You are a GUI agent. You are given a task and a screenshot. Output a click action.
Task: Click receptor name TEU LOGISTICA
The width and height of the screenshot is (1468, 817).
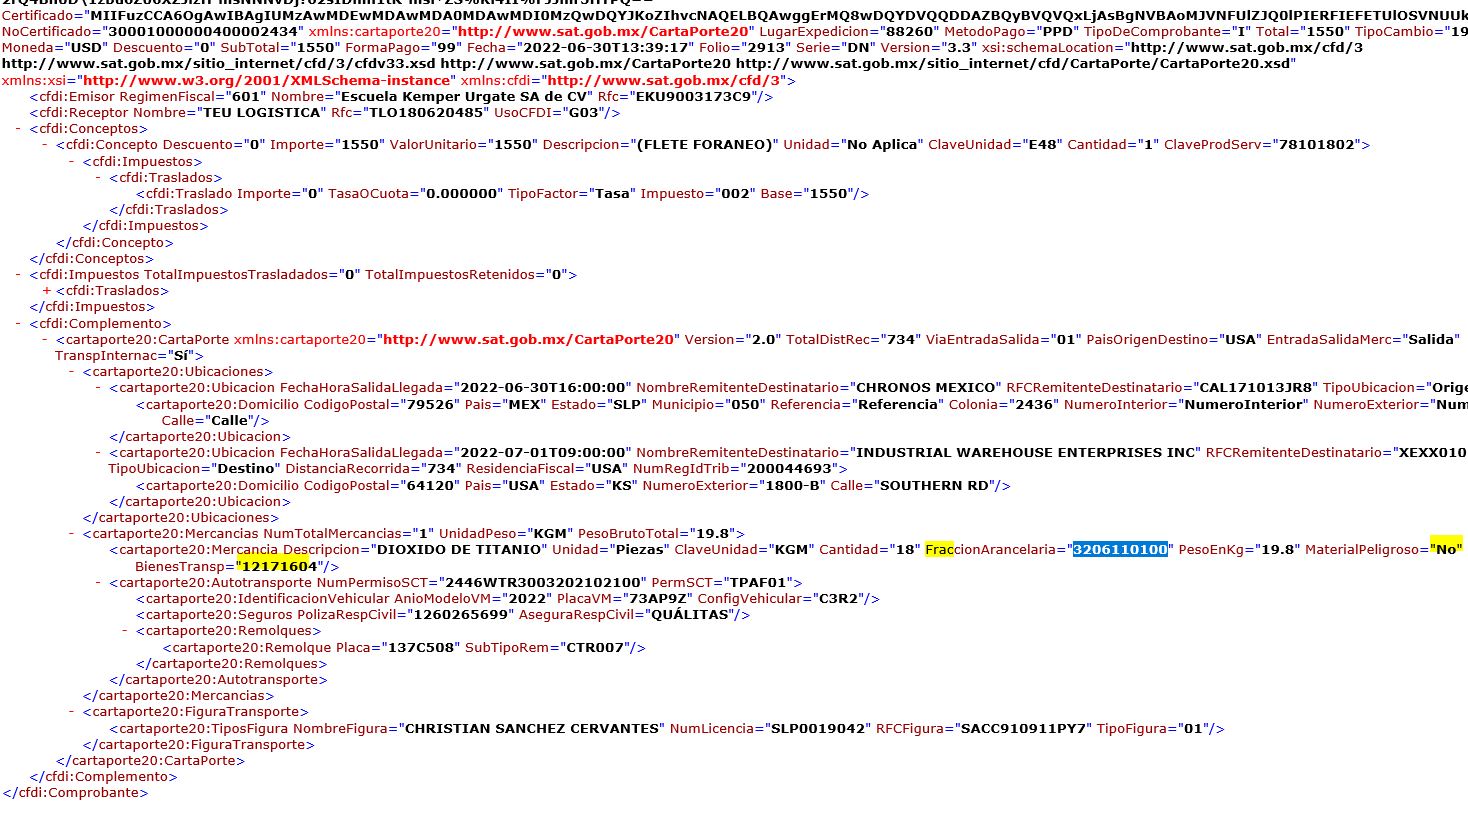pos(263,113)
